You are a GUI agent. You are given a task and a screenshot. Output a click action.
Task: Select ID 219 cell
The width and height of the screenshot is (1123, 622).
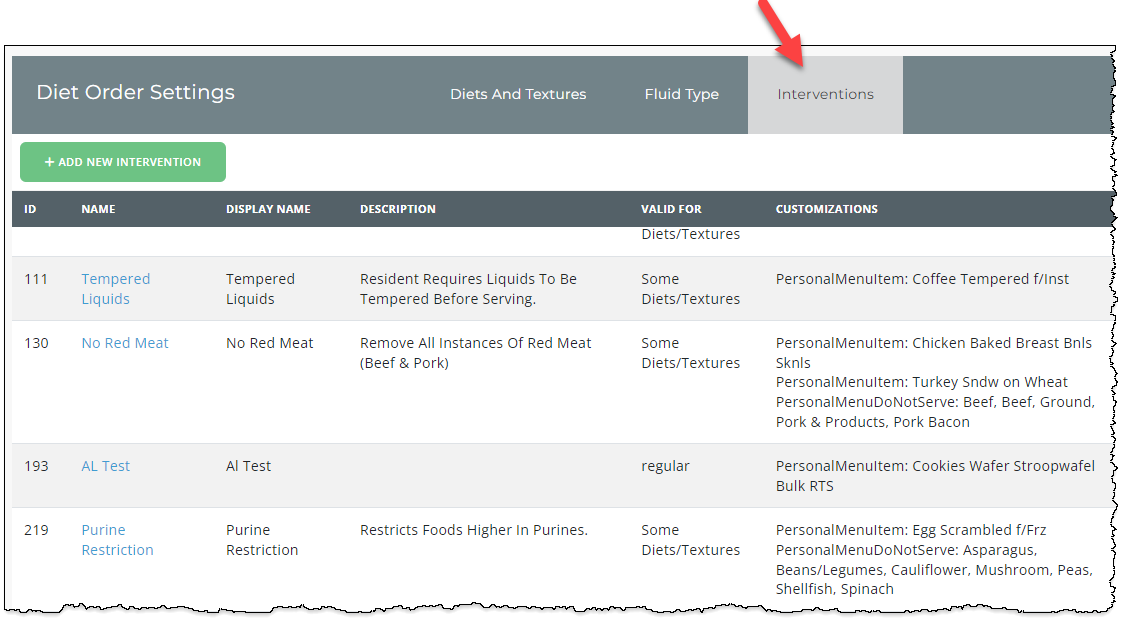click(x=36, y=530)
